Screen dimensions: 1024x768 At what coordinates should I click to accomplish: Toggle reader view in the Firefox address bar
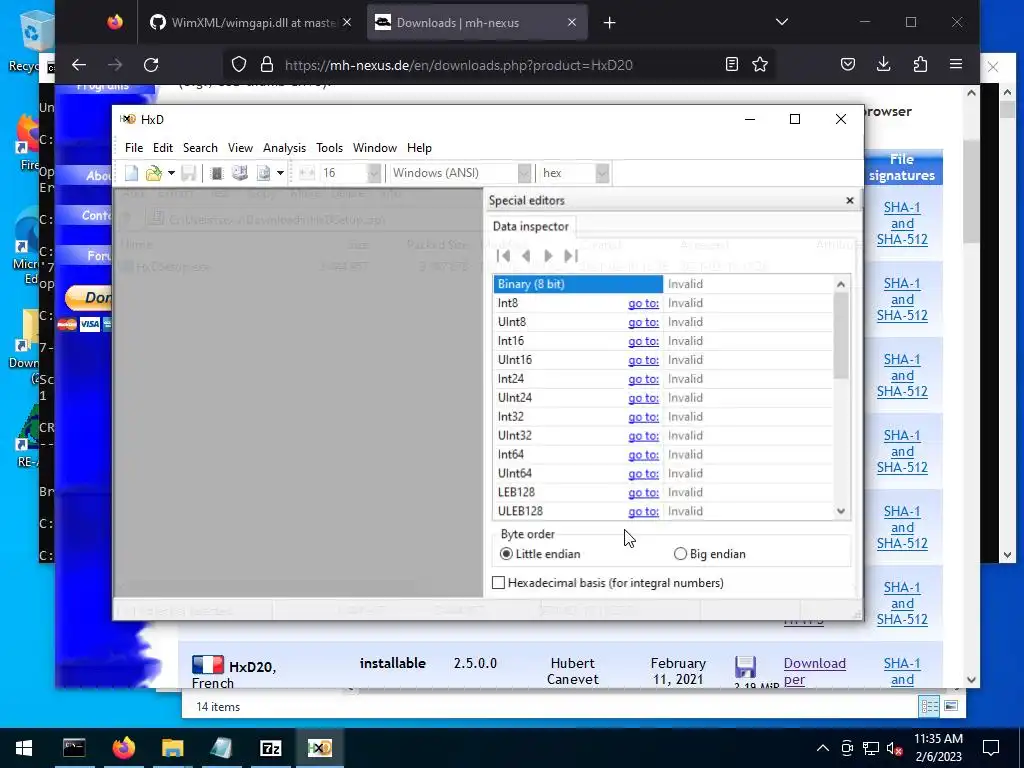coord(731,65)
